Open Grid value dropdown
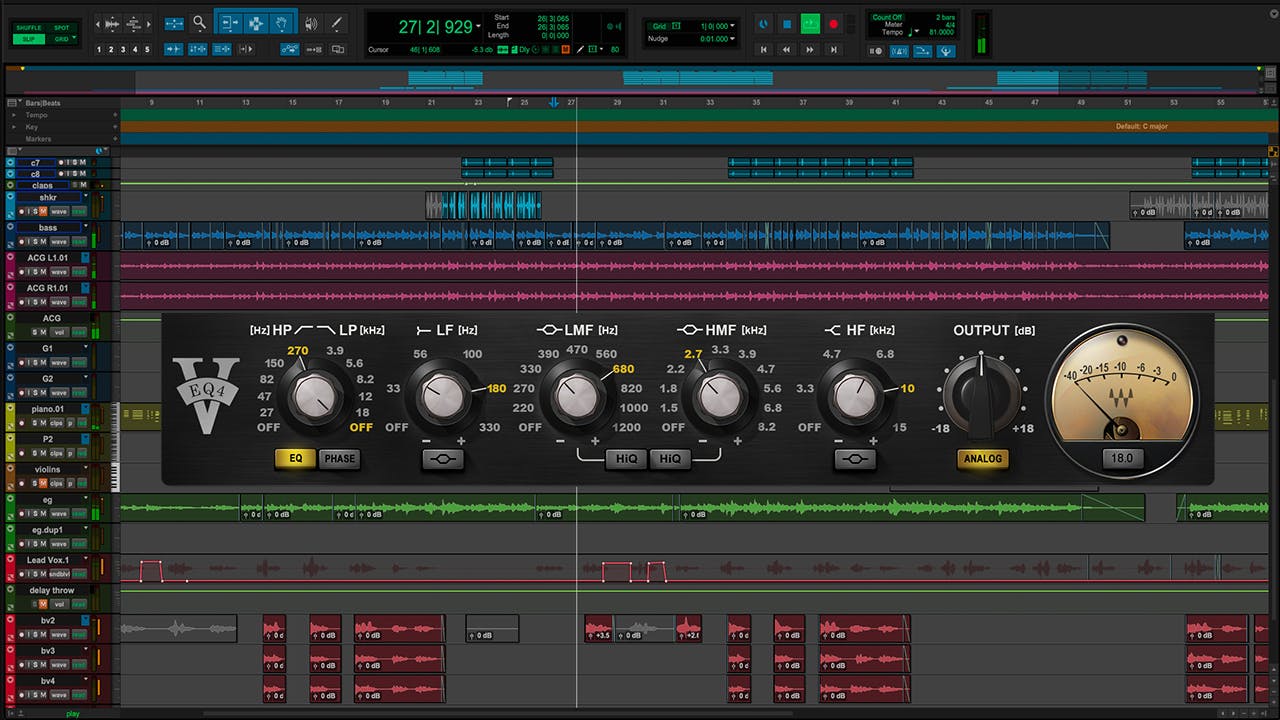This screenshot has height=720, width=1280. pyautogui.click(x=732, y=26)
